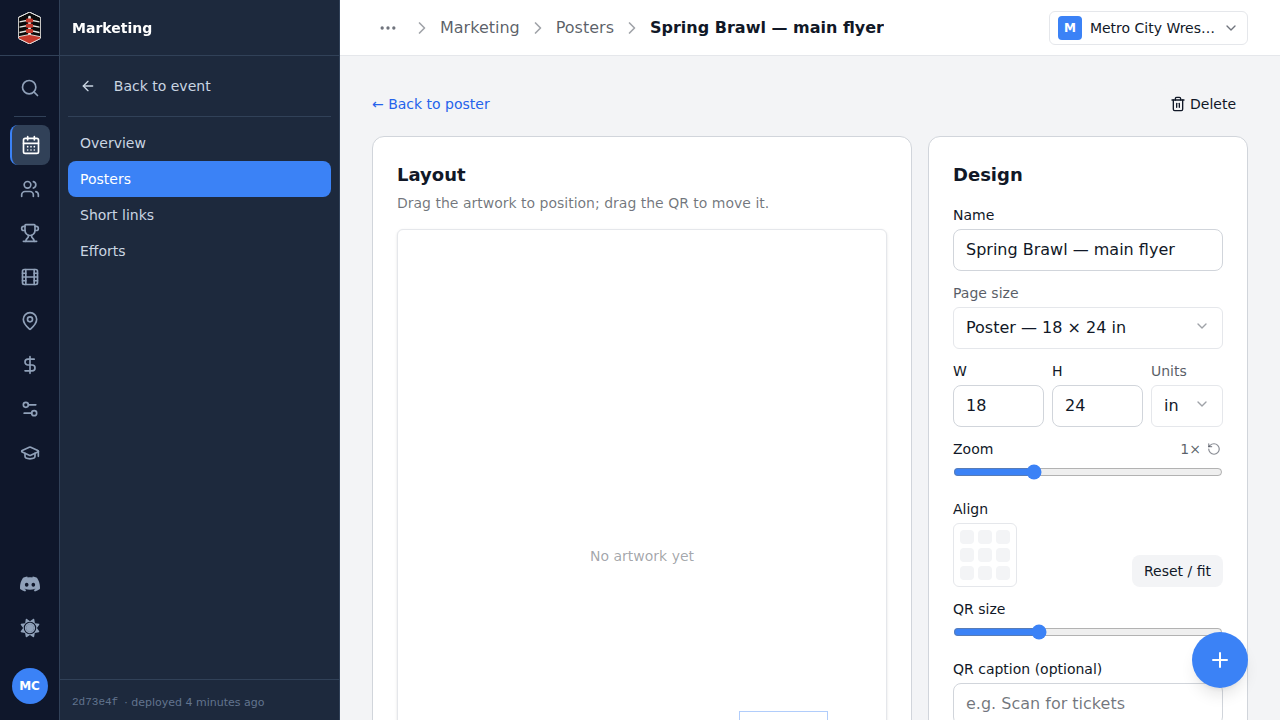Open the graduation cap icon
Screen dimensions: 1280x720
click(x=30, y=453)
